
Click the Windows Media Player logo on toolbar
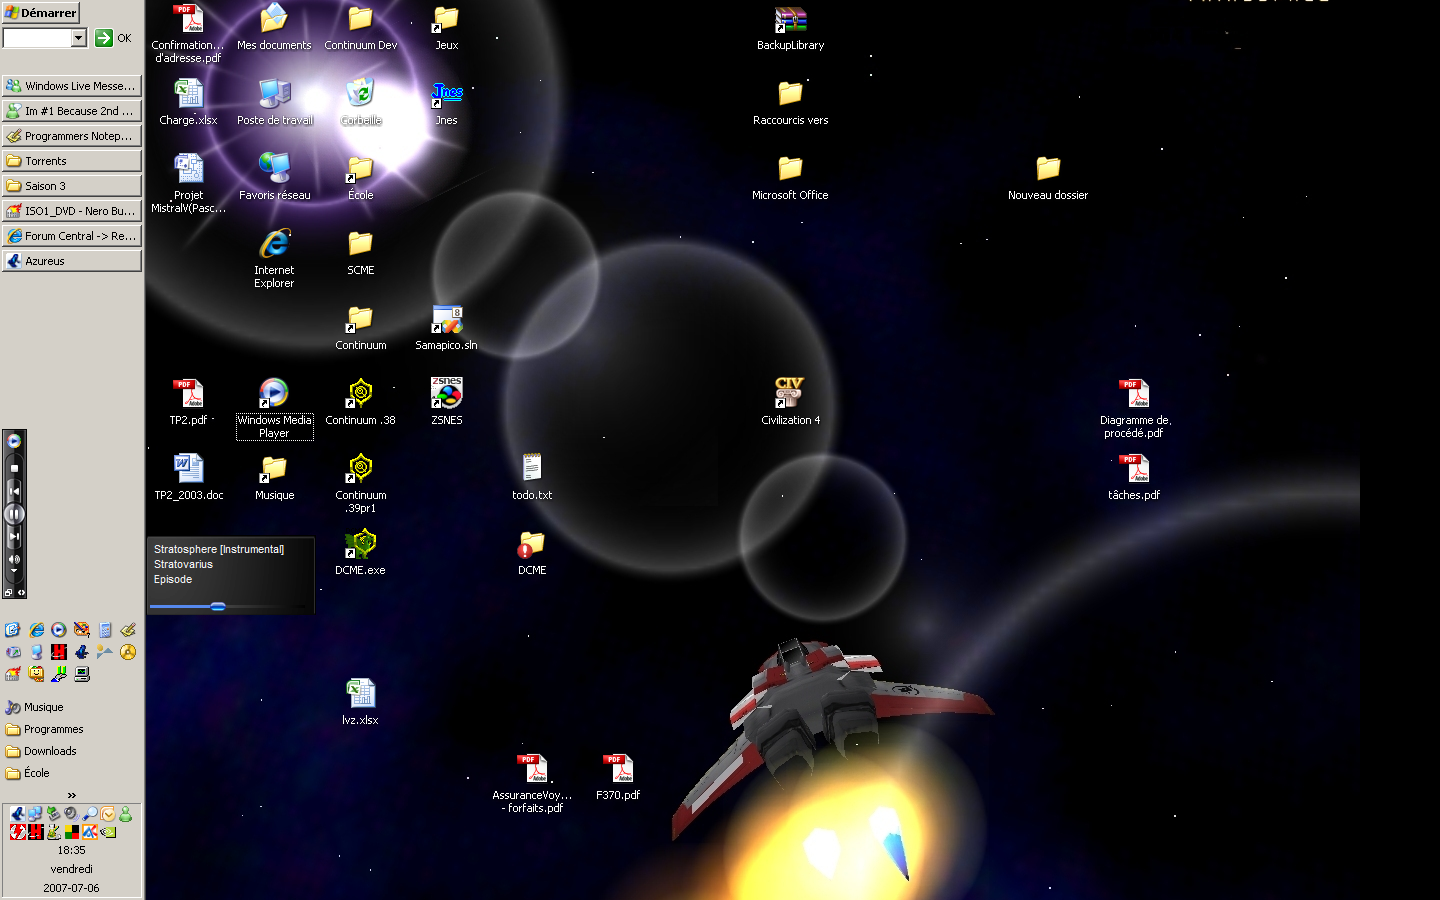pyautogui.click(x=14, y=440)
